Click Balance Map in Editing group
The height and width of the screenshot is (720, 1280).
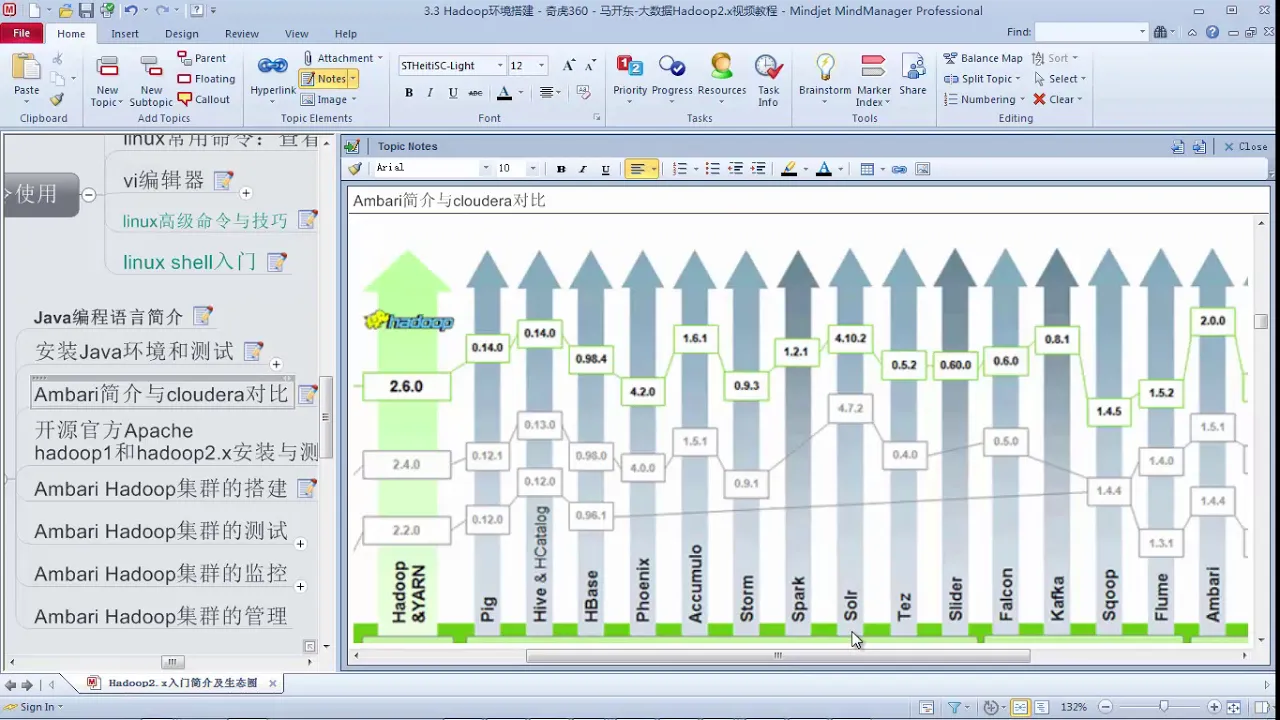tap(983, 58)
